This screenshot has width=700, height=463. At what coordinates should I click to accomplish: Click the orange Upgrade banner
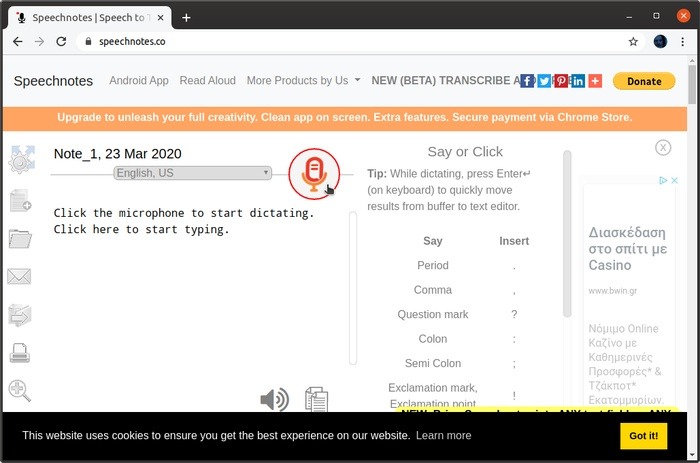(x=345, y=117)
